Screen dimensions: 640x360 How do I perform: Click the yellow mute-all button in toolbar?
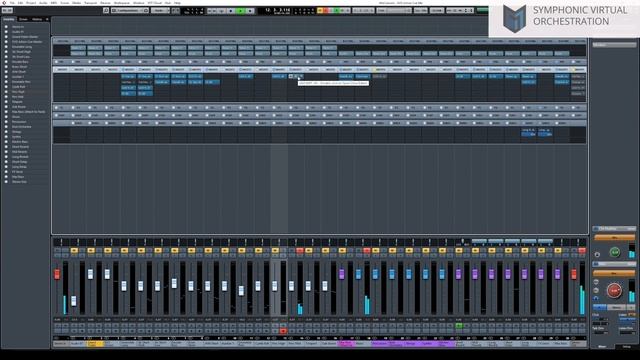coord(320,11)
